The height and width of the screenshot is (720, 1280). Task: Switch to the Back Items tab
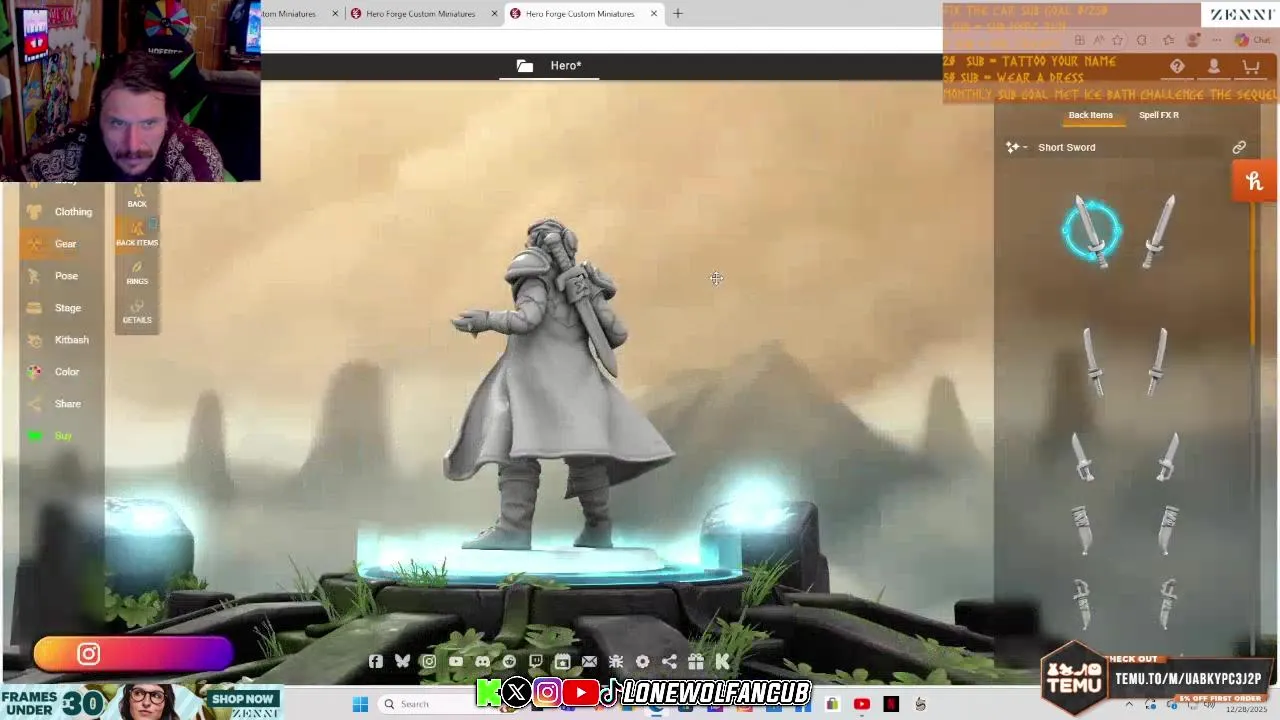click(x=1090, y=115)
